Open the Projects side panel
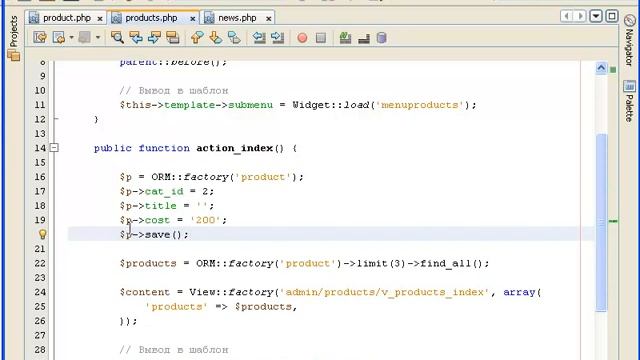Image resolution: width=640 pixels, height=360 pixels. [x=13, y=38]
